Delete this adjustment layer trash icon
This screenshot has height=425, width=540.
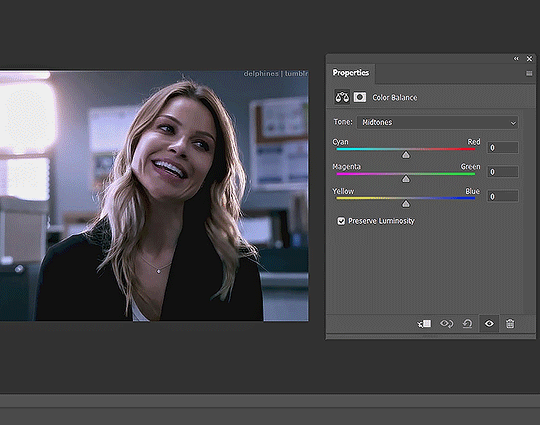pyautogui.click(x=510, y=324)
